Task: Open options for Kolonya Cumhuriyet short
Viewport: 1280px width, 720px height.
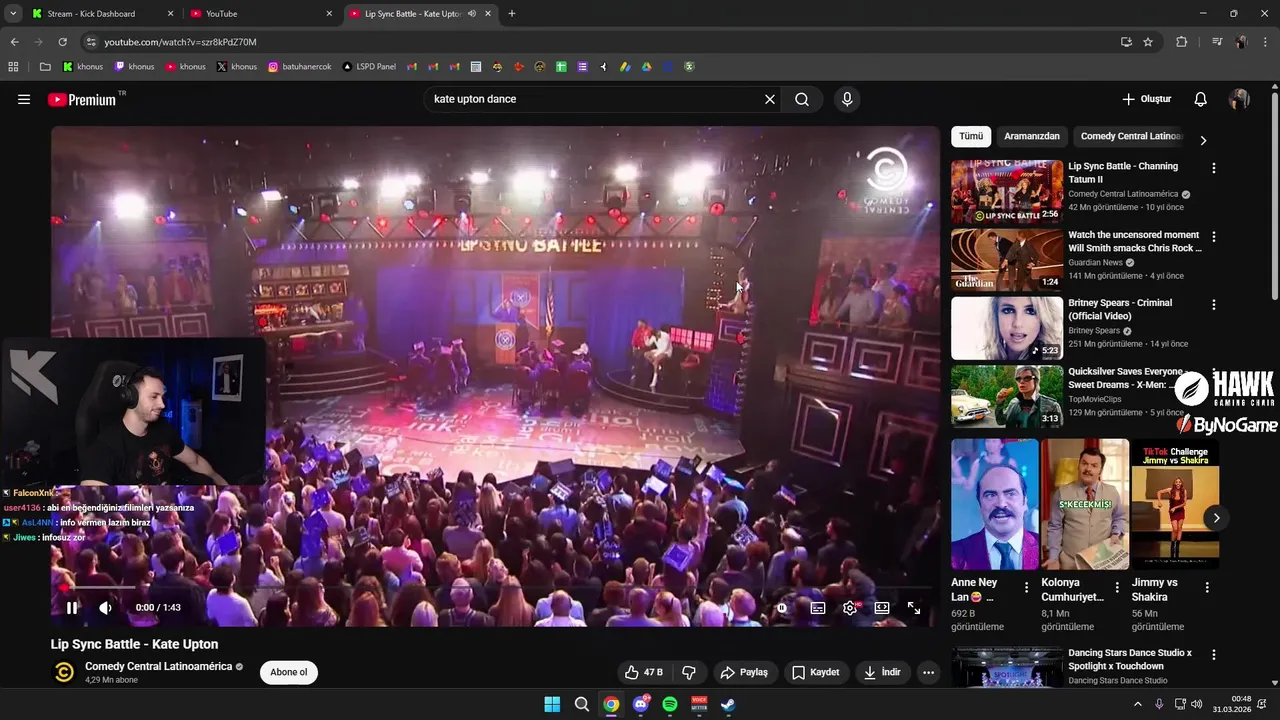Action: coord(1117,588)
